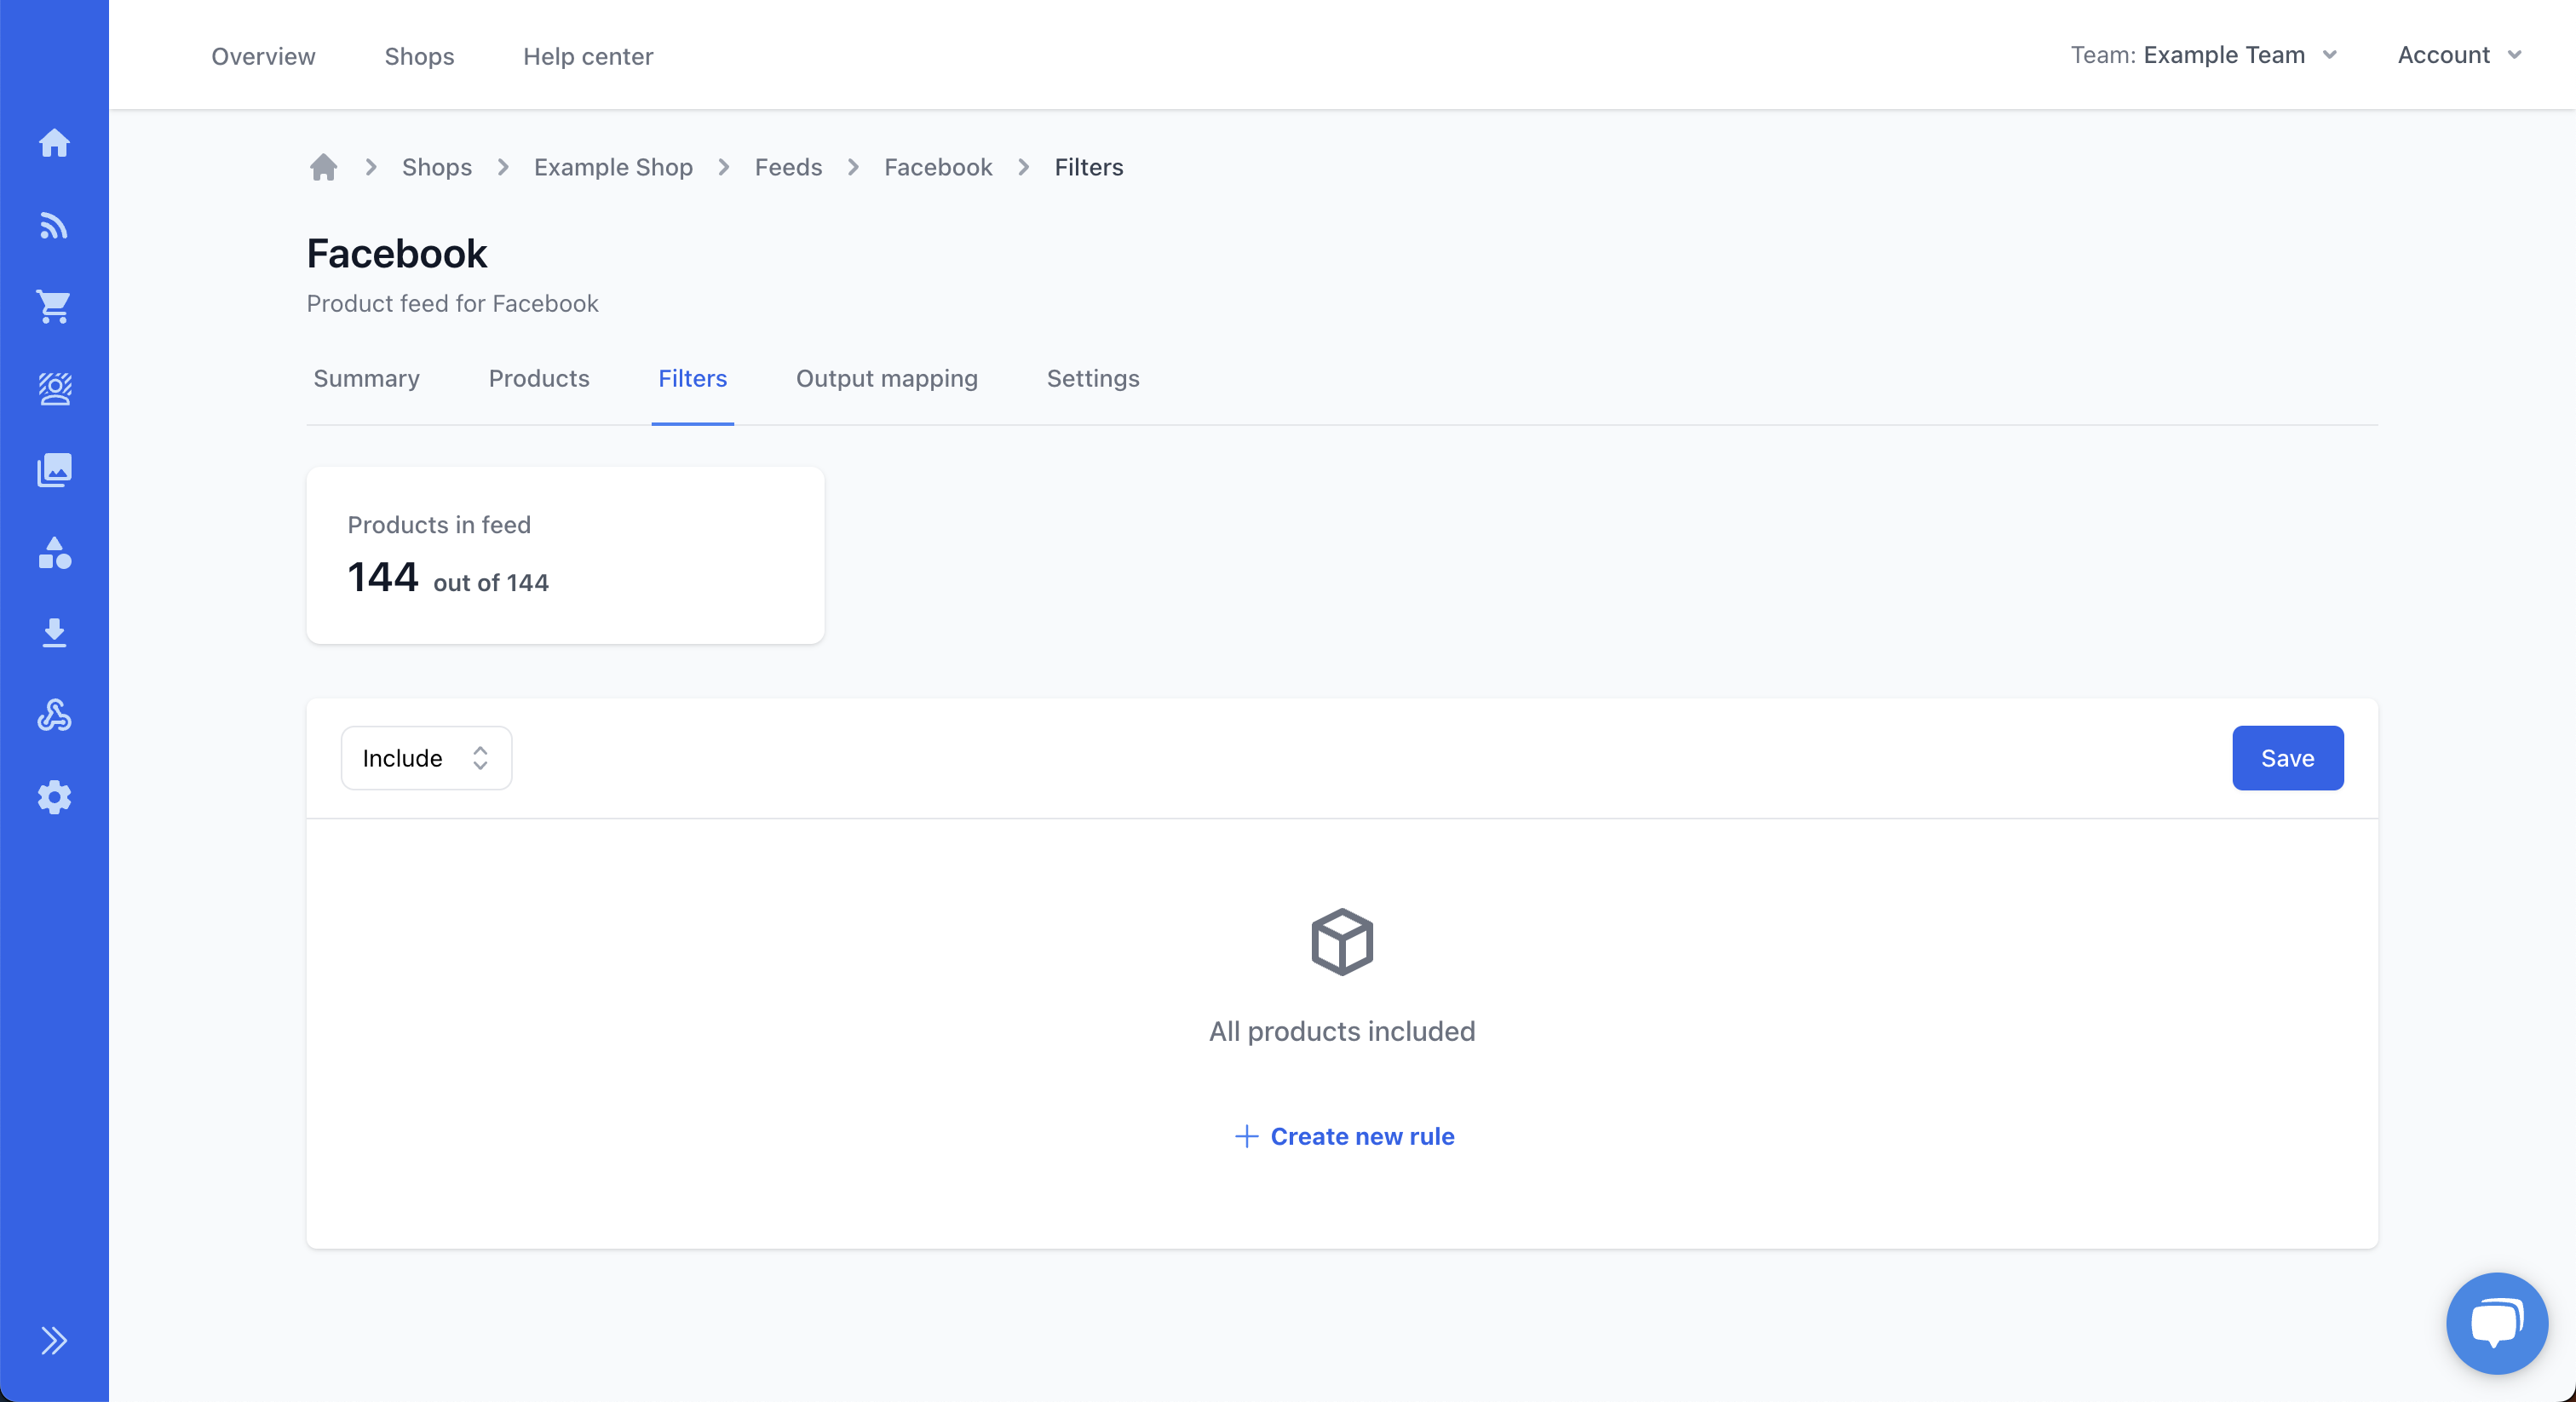Click the download icon in sidebar

point(55,632)
